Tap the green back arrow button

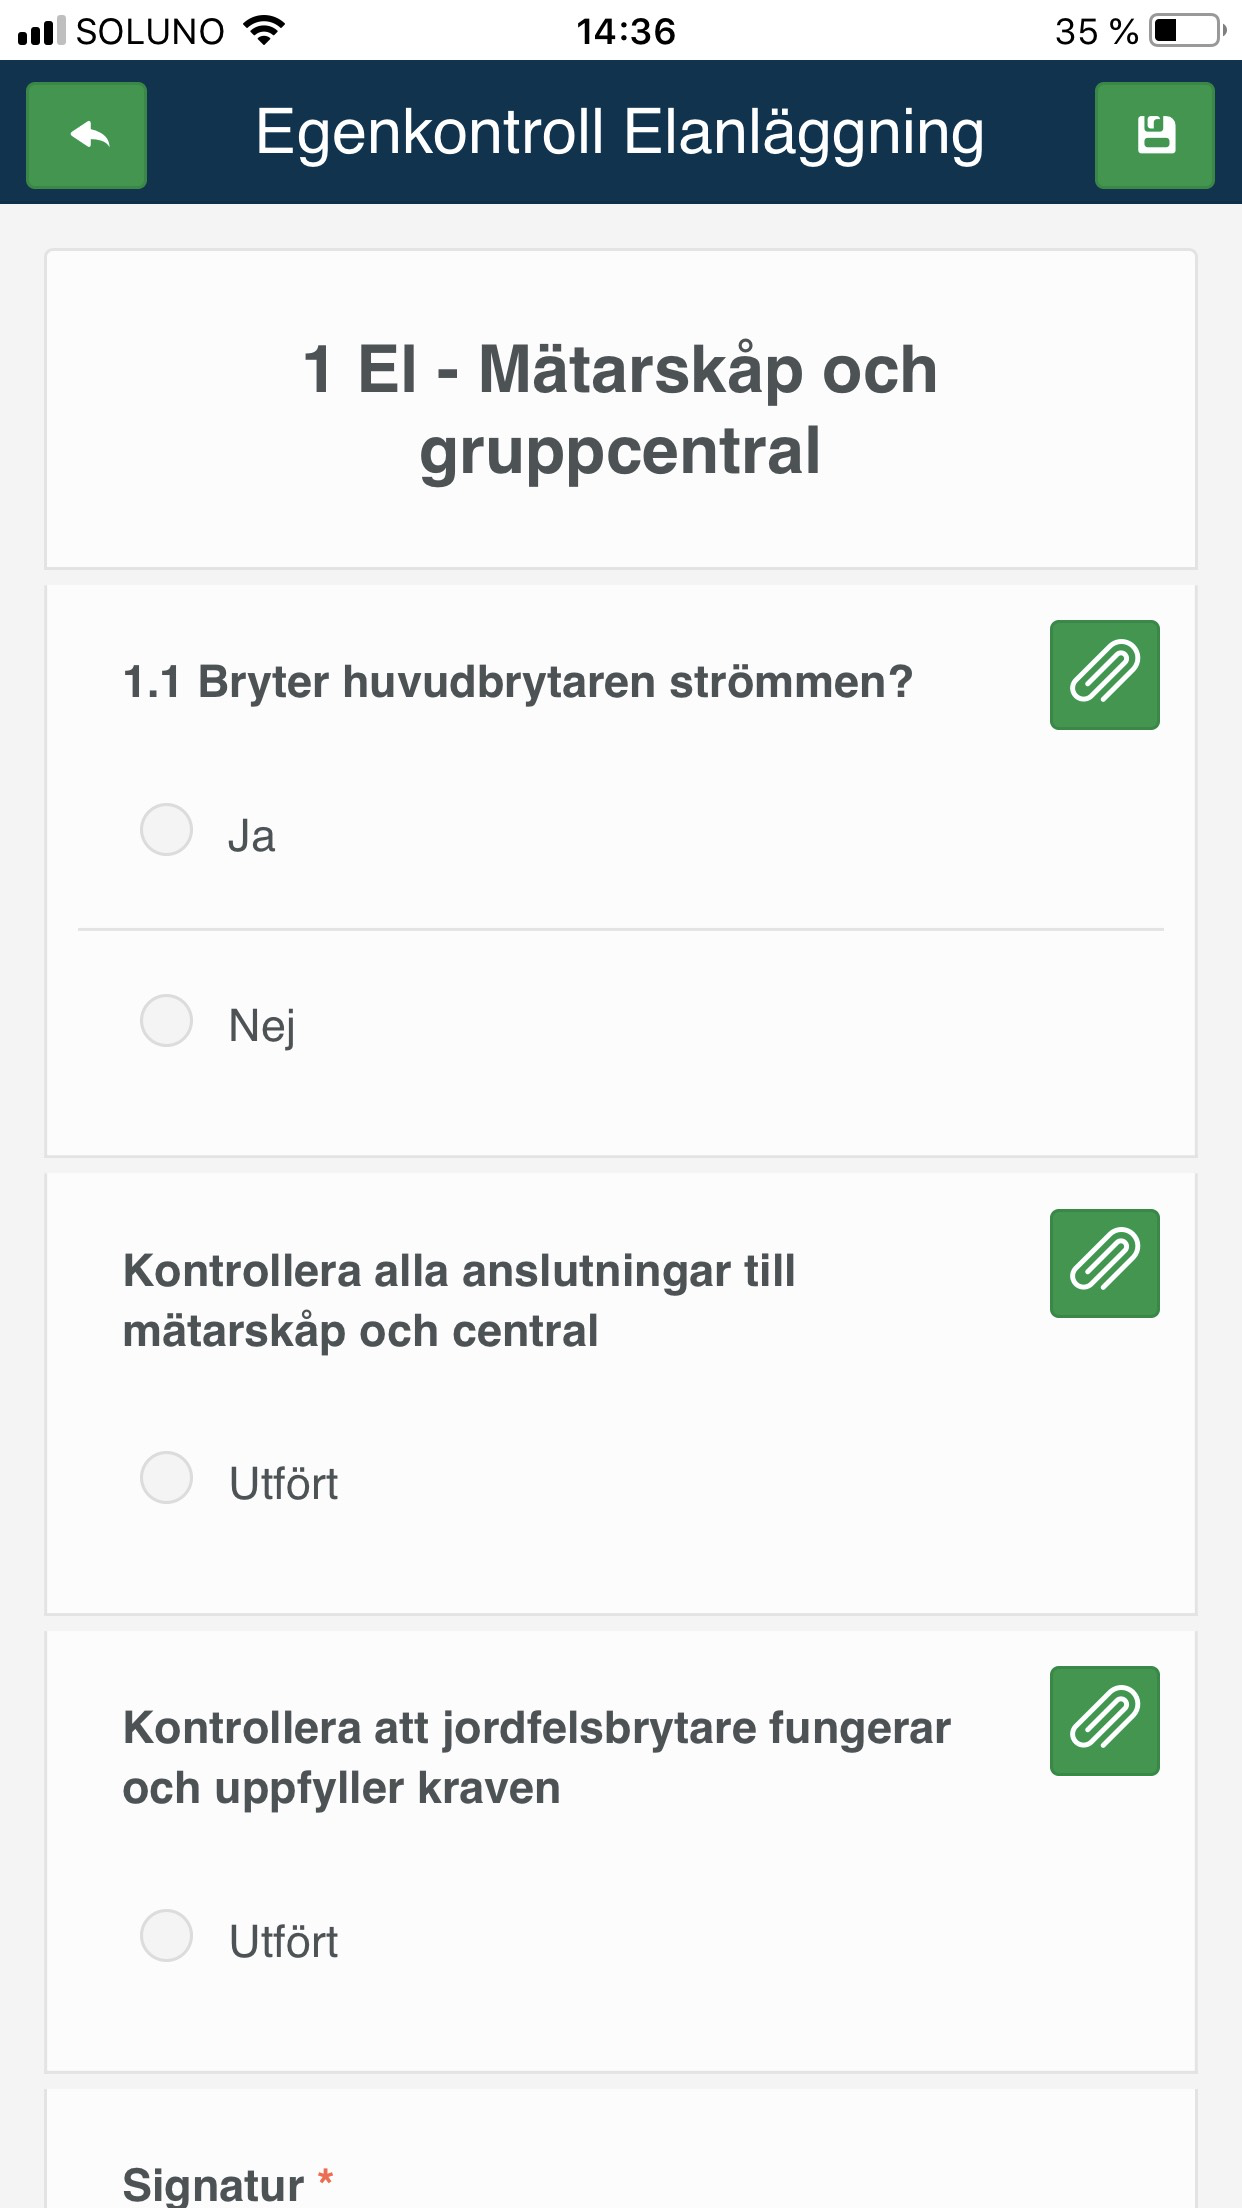[87, 135]
